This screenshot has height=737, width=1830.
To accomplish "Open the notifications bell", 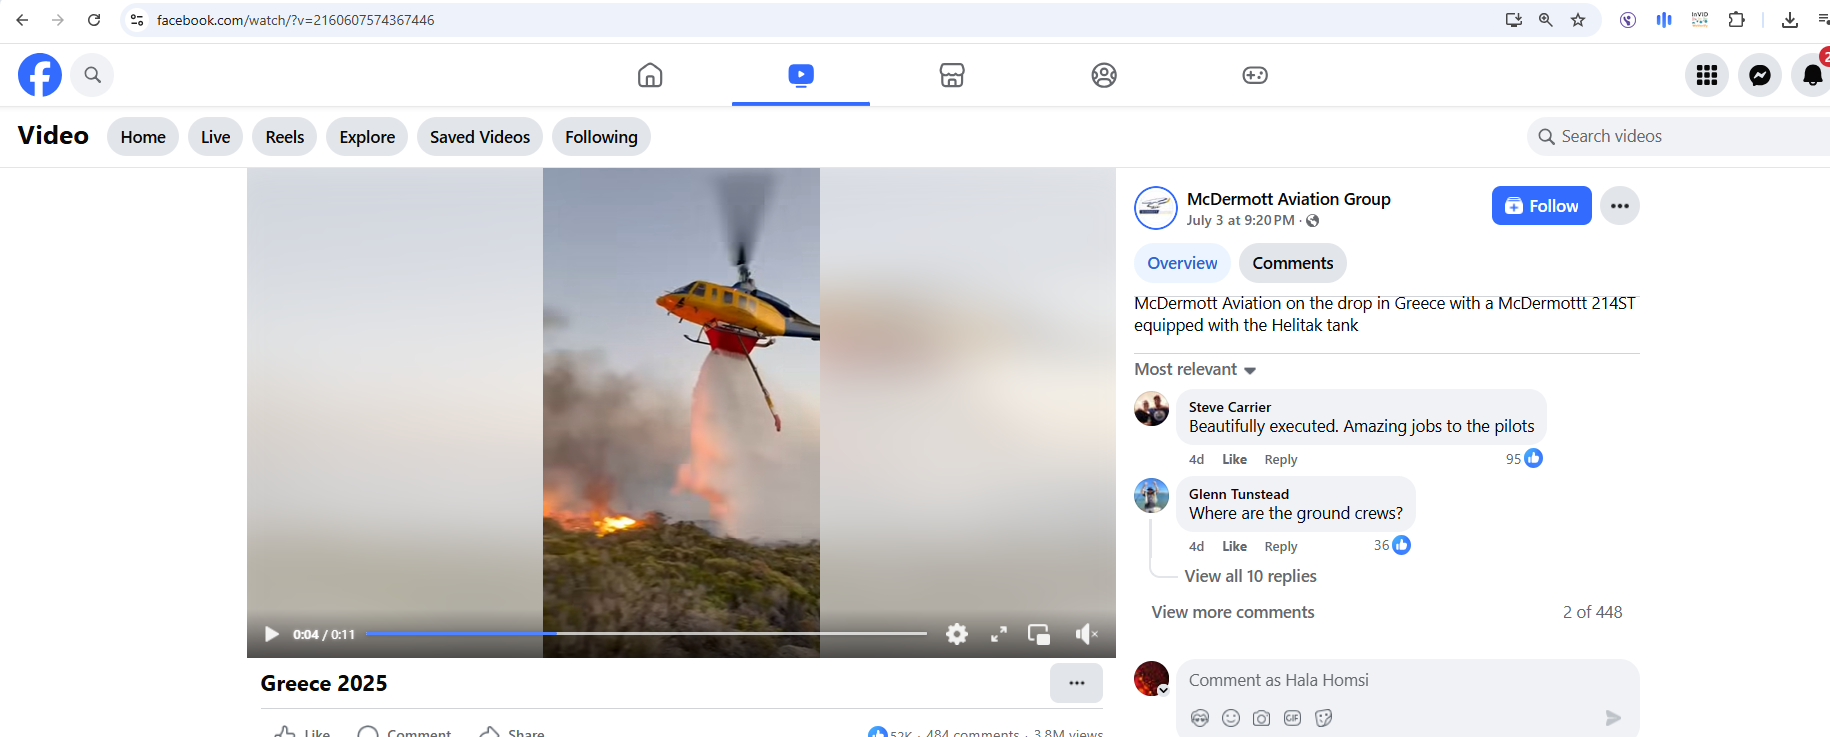I will (1812, 75).
